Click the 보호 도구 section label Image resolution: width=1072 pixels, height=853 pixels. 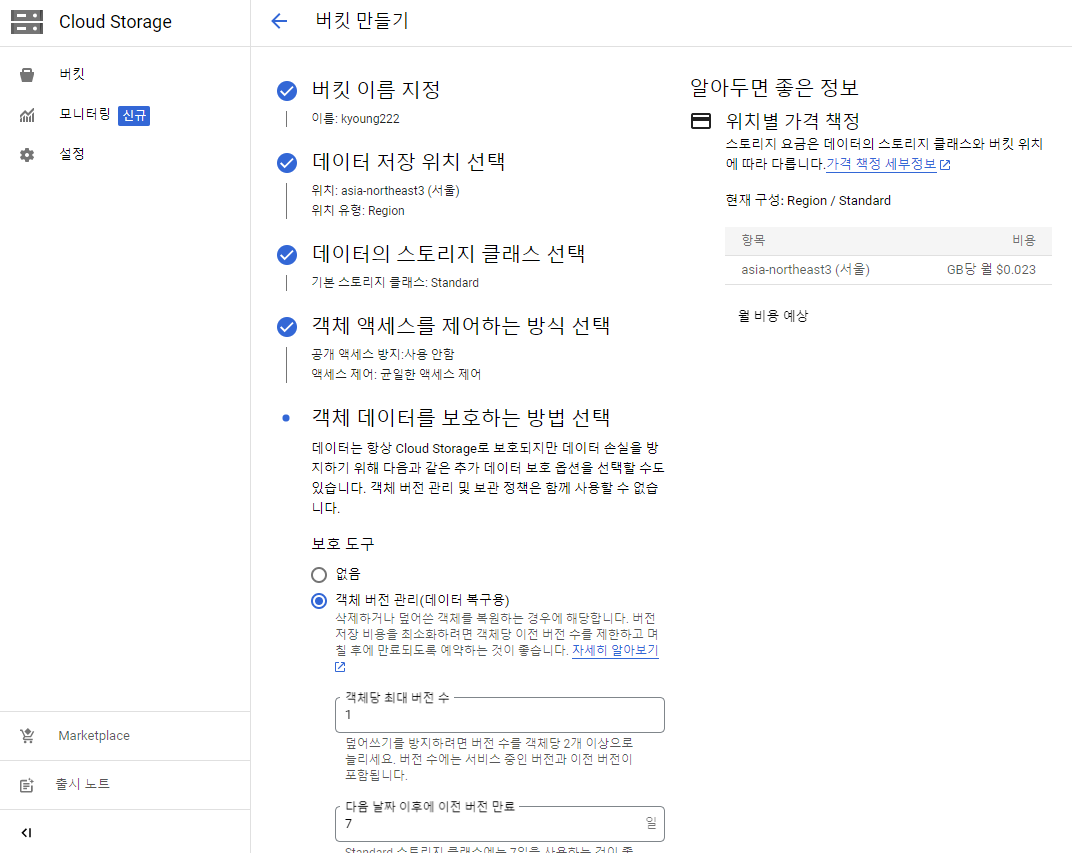[x=343, y=544]
